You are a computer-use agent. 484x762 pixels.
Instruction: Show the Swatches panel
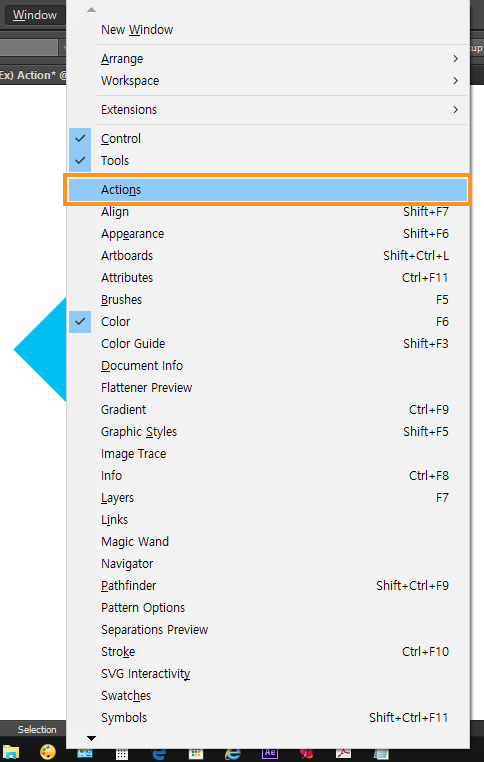tap(268, 696)
